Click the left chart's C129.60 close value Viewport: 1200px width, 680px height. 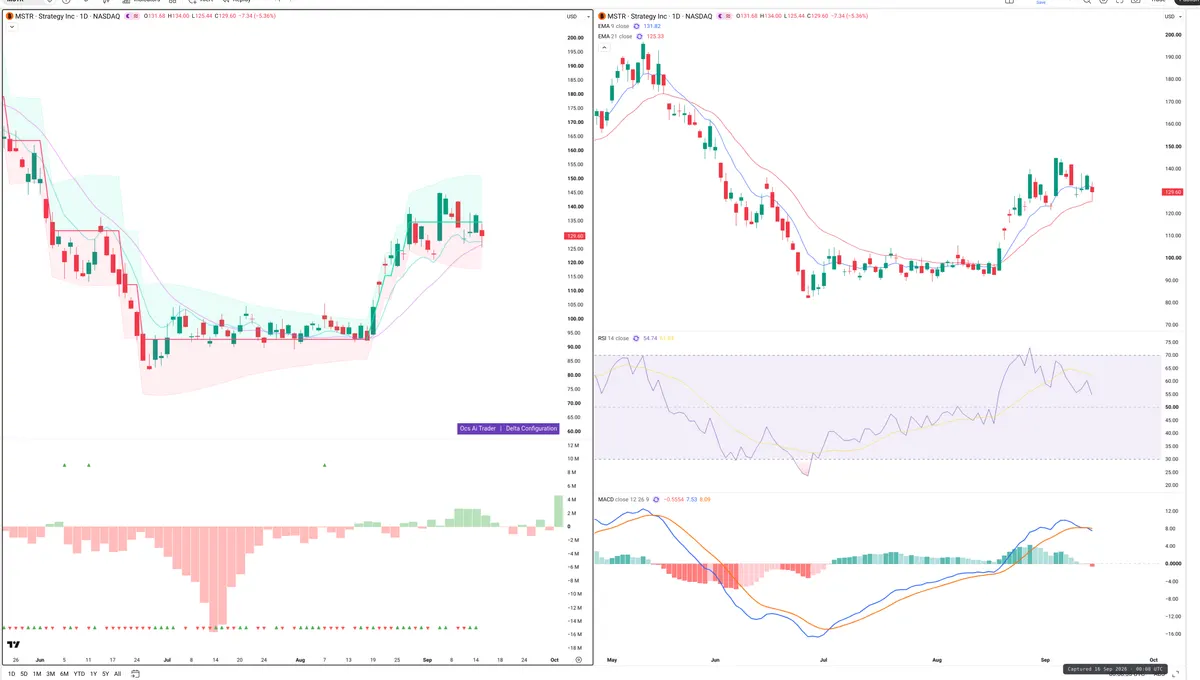[x=225, y=16]
